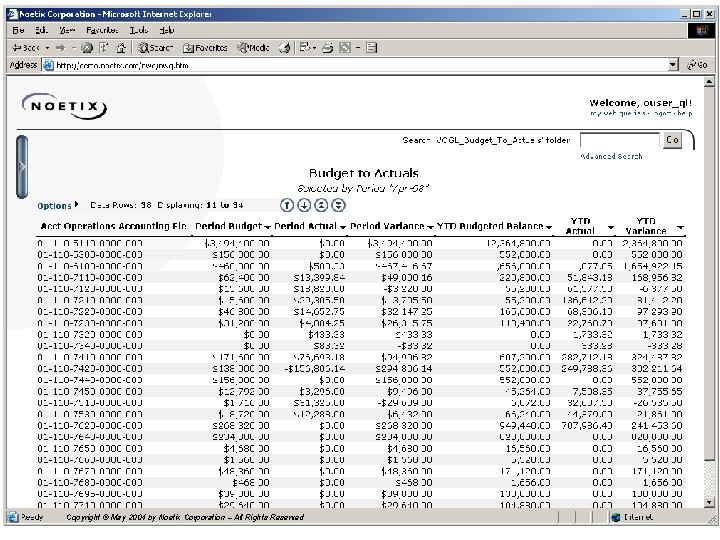Go back with the Back toolbar button

click(26, 48)
